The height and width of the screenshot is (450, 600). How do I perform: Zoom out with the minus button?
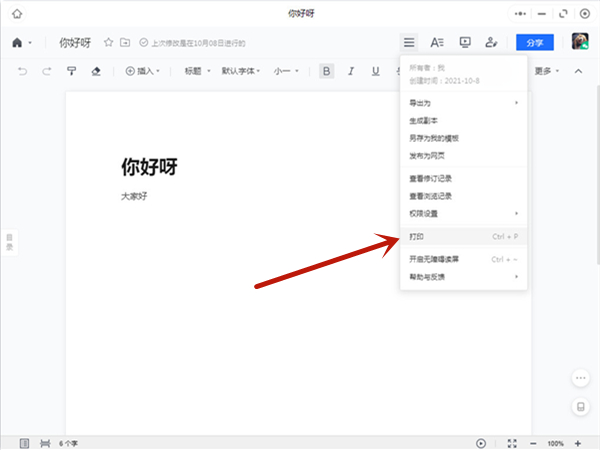[x=533, y=443]
